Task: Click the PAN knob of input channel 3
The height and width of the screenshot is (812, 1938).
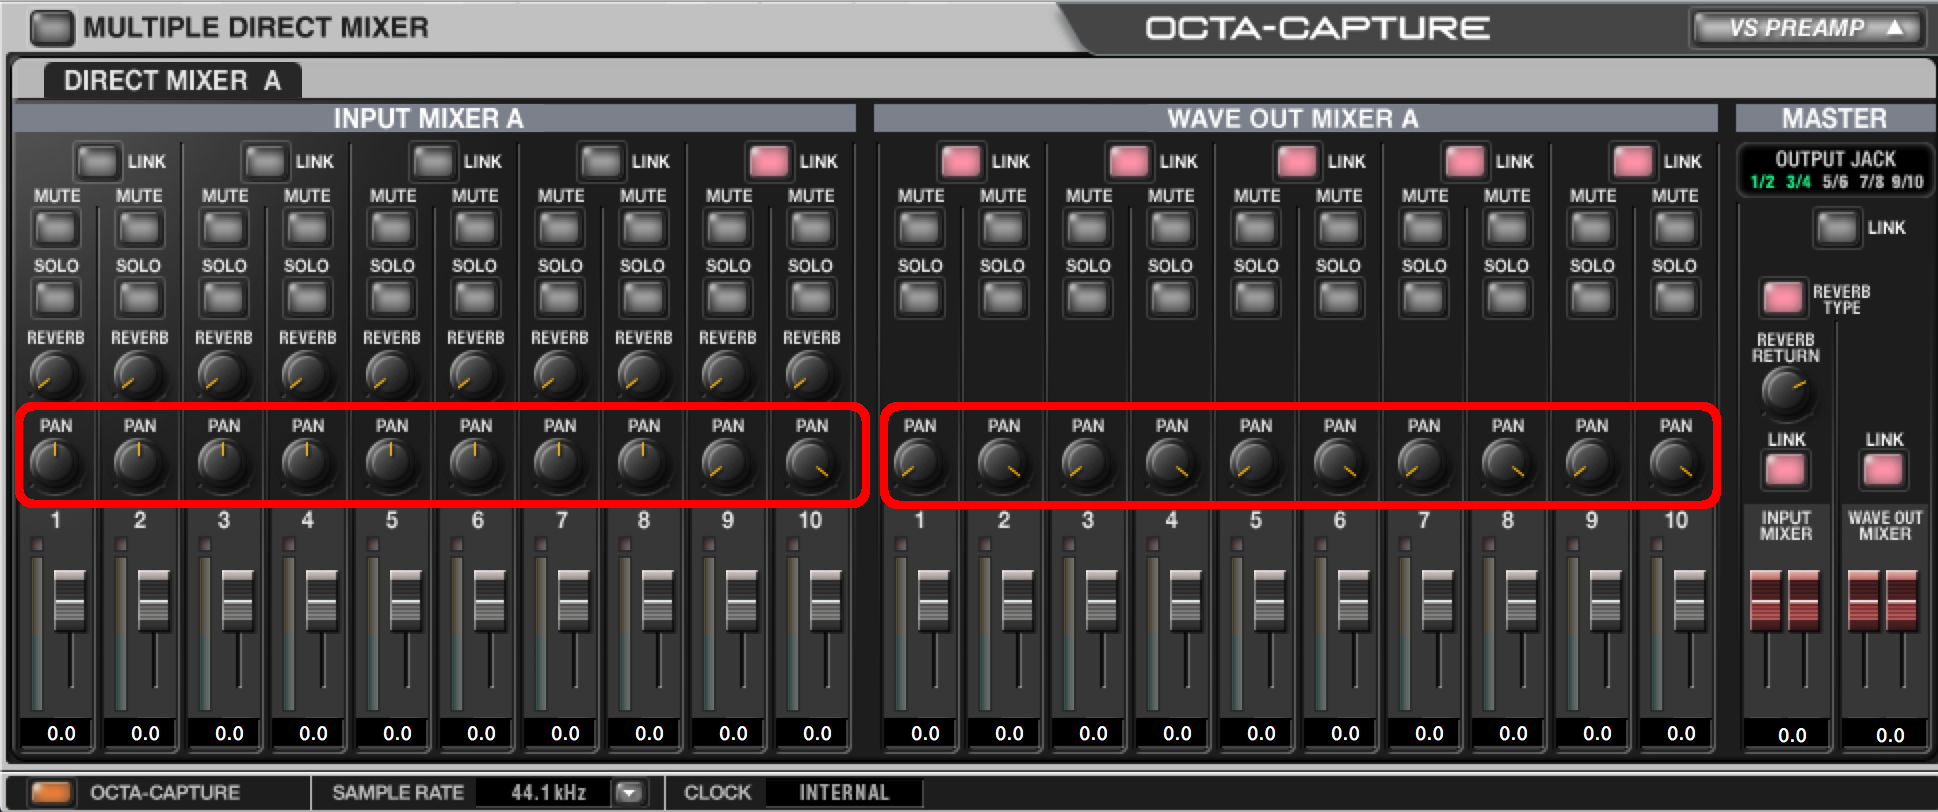Action: tap(223, 464)
